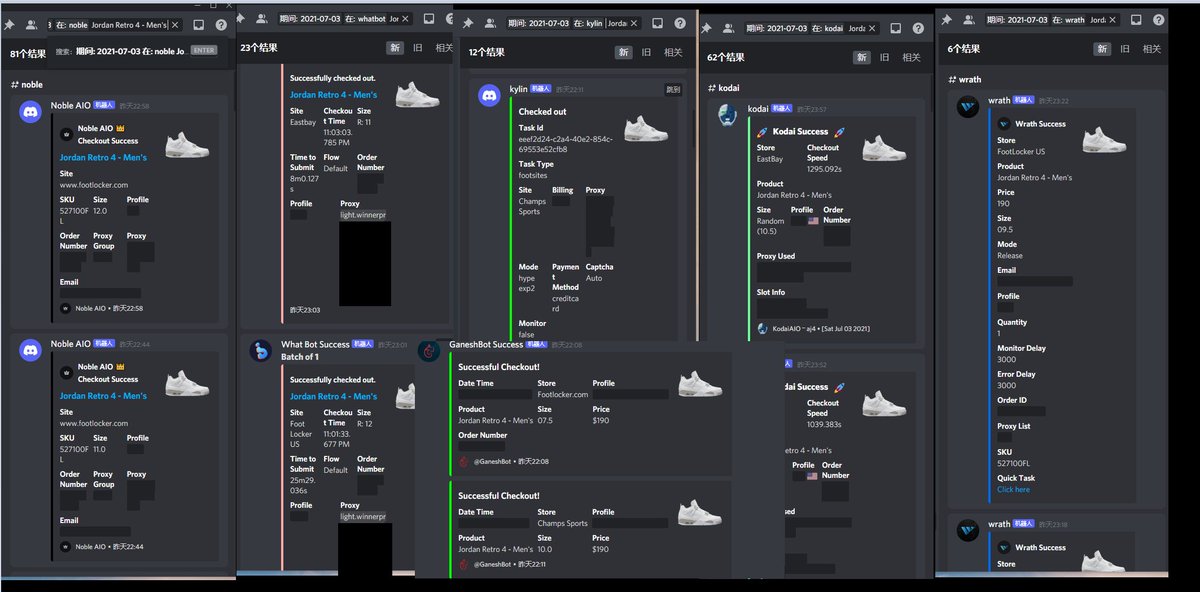This screenshot has height=592, width=1200.
Task: Select 新 sort tab in whatbot results
Action: pyautogui.click(x=395, y=47)
